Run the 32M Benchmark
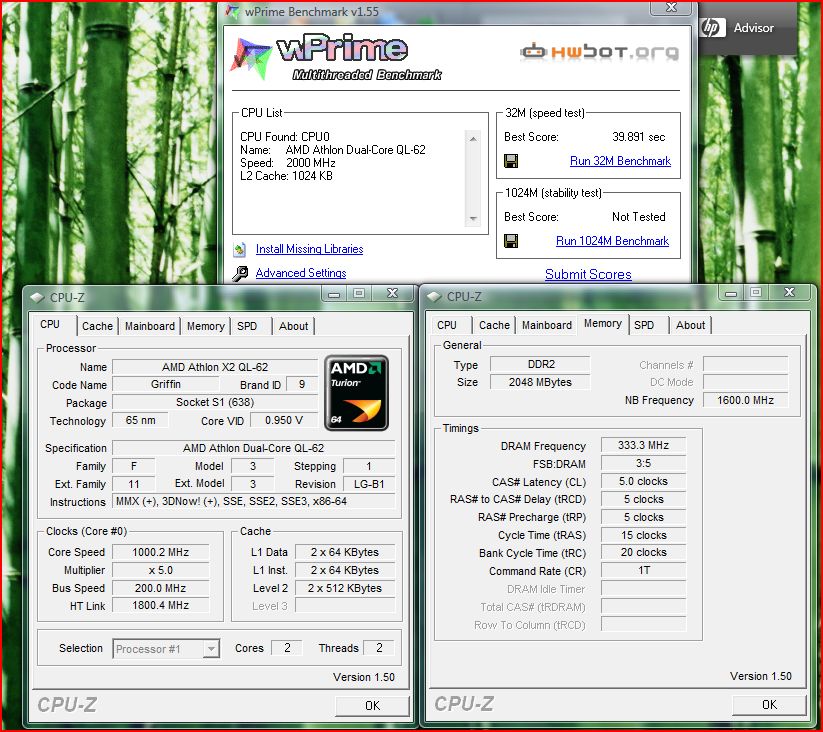 pyautogui.click(x=620, y=161)
